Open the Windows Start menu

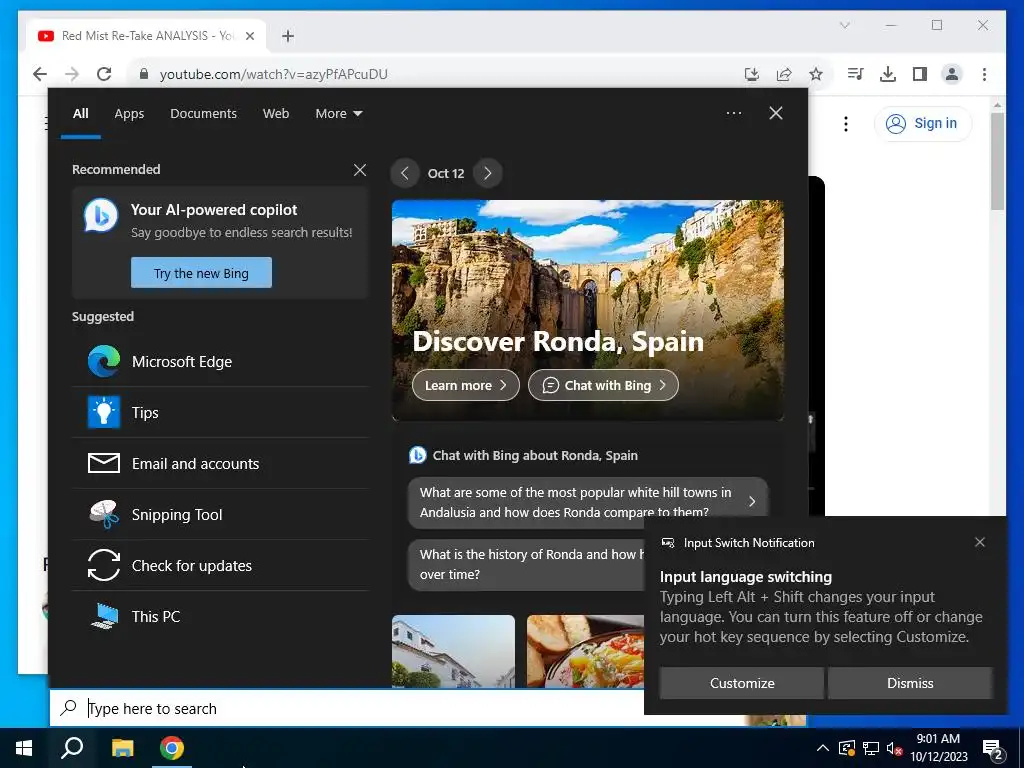tap(24, 748)
